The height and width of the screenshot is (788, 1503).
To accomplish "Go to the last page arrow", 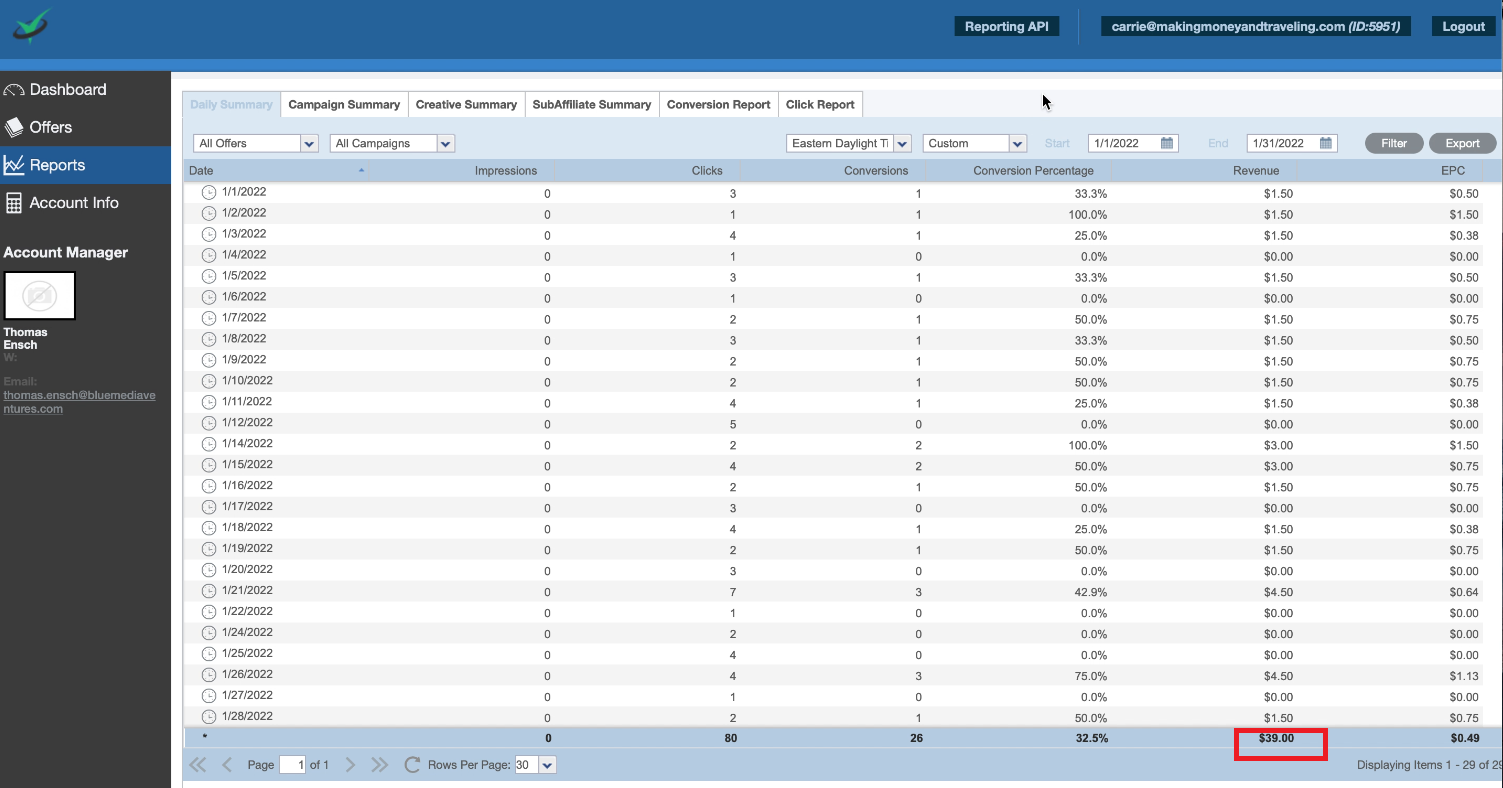I will (379, 765).
